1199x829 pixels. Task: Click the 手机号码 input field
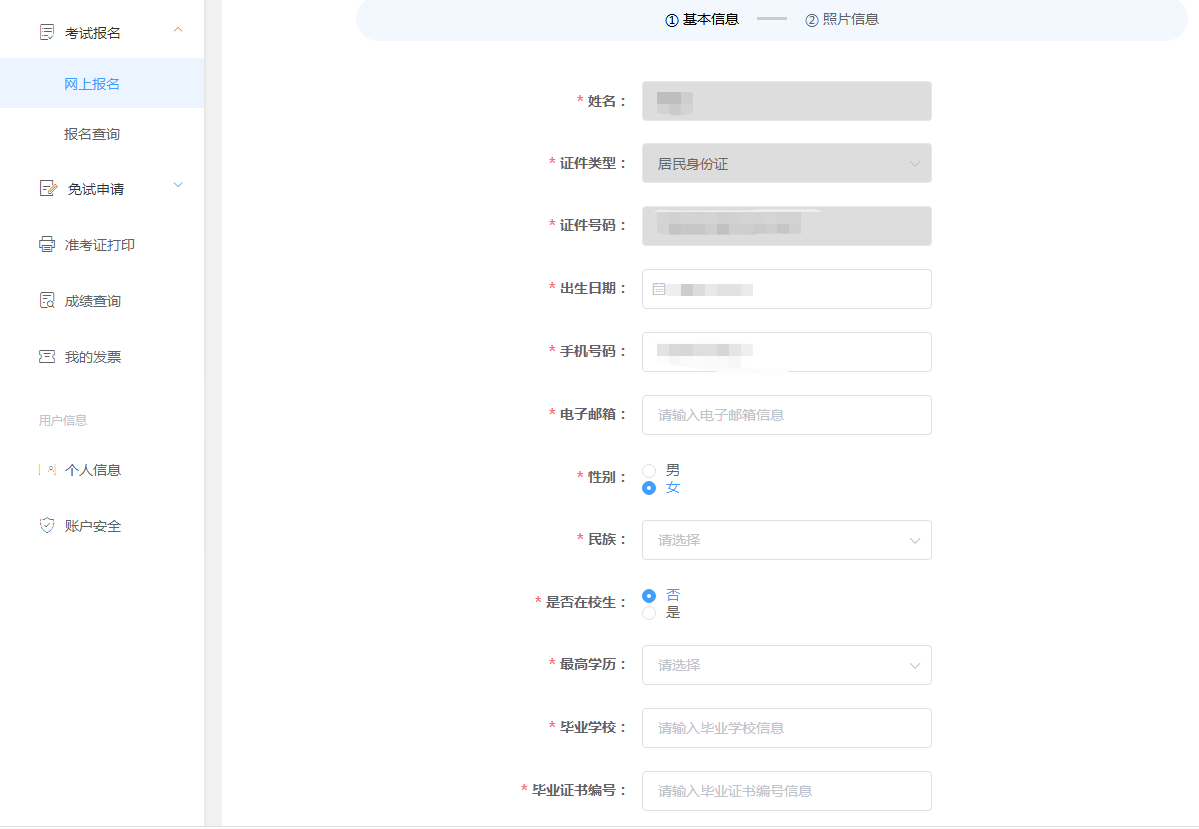[787, 352]
